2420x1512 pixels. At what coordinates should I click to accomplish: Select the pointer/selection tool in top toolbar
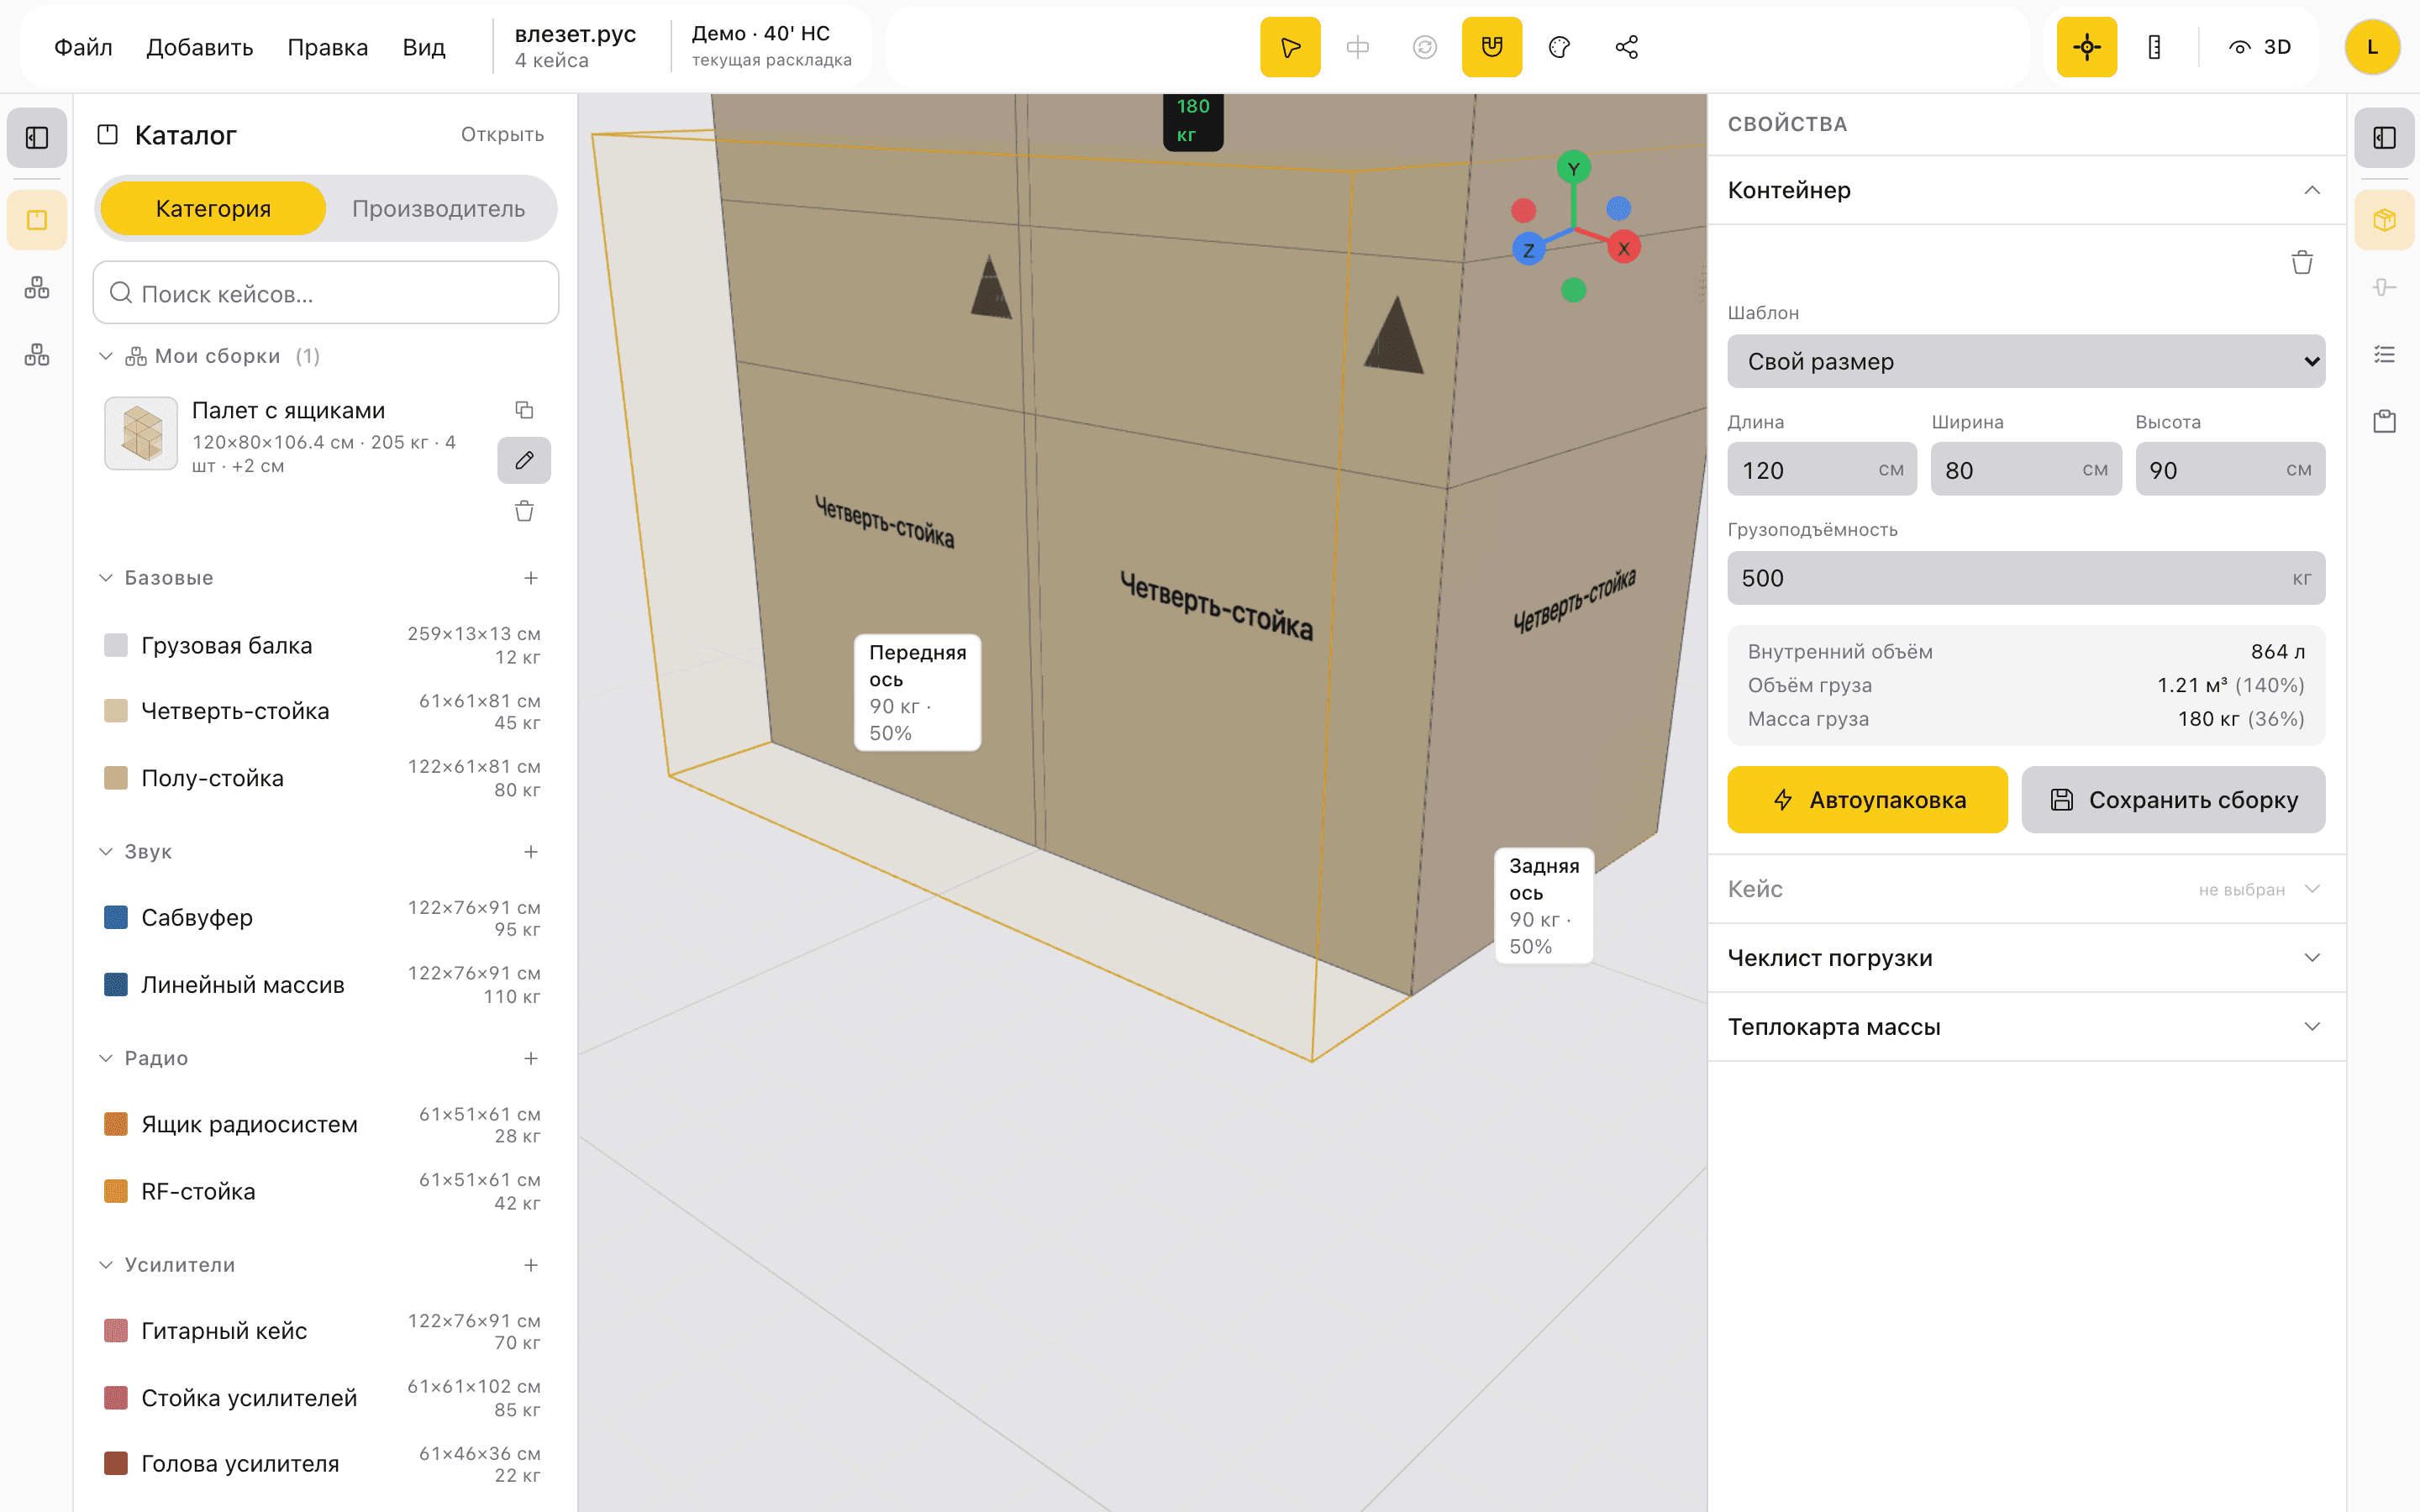tap(1290, 47)
